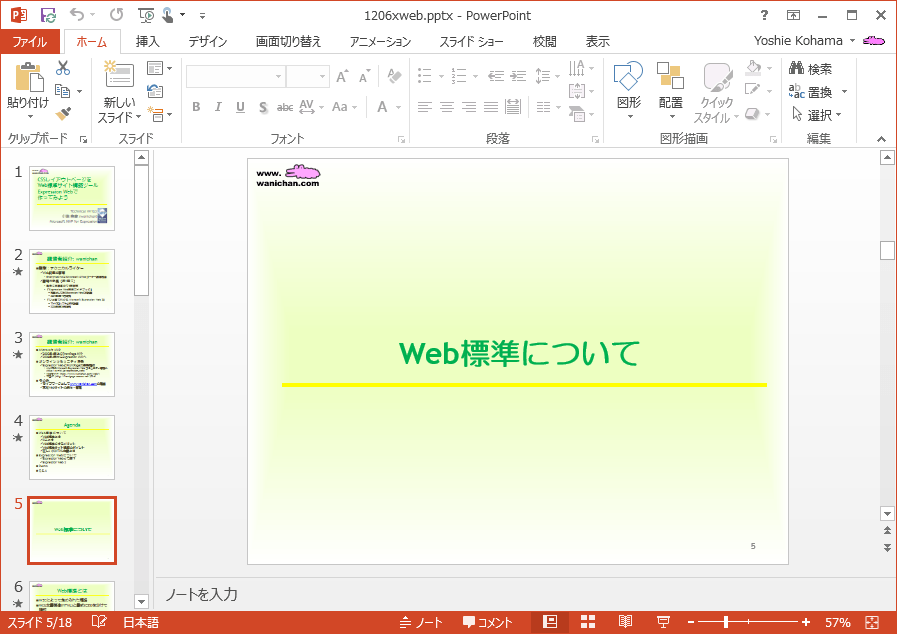Click the New Slide icon

119,74
